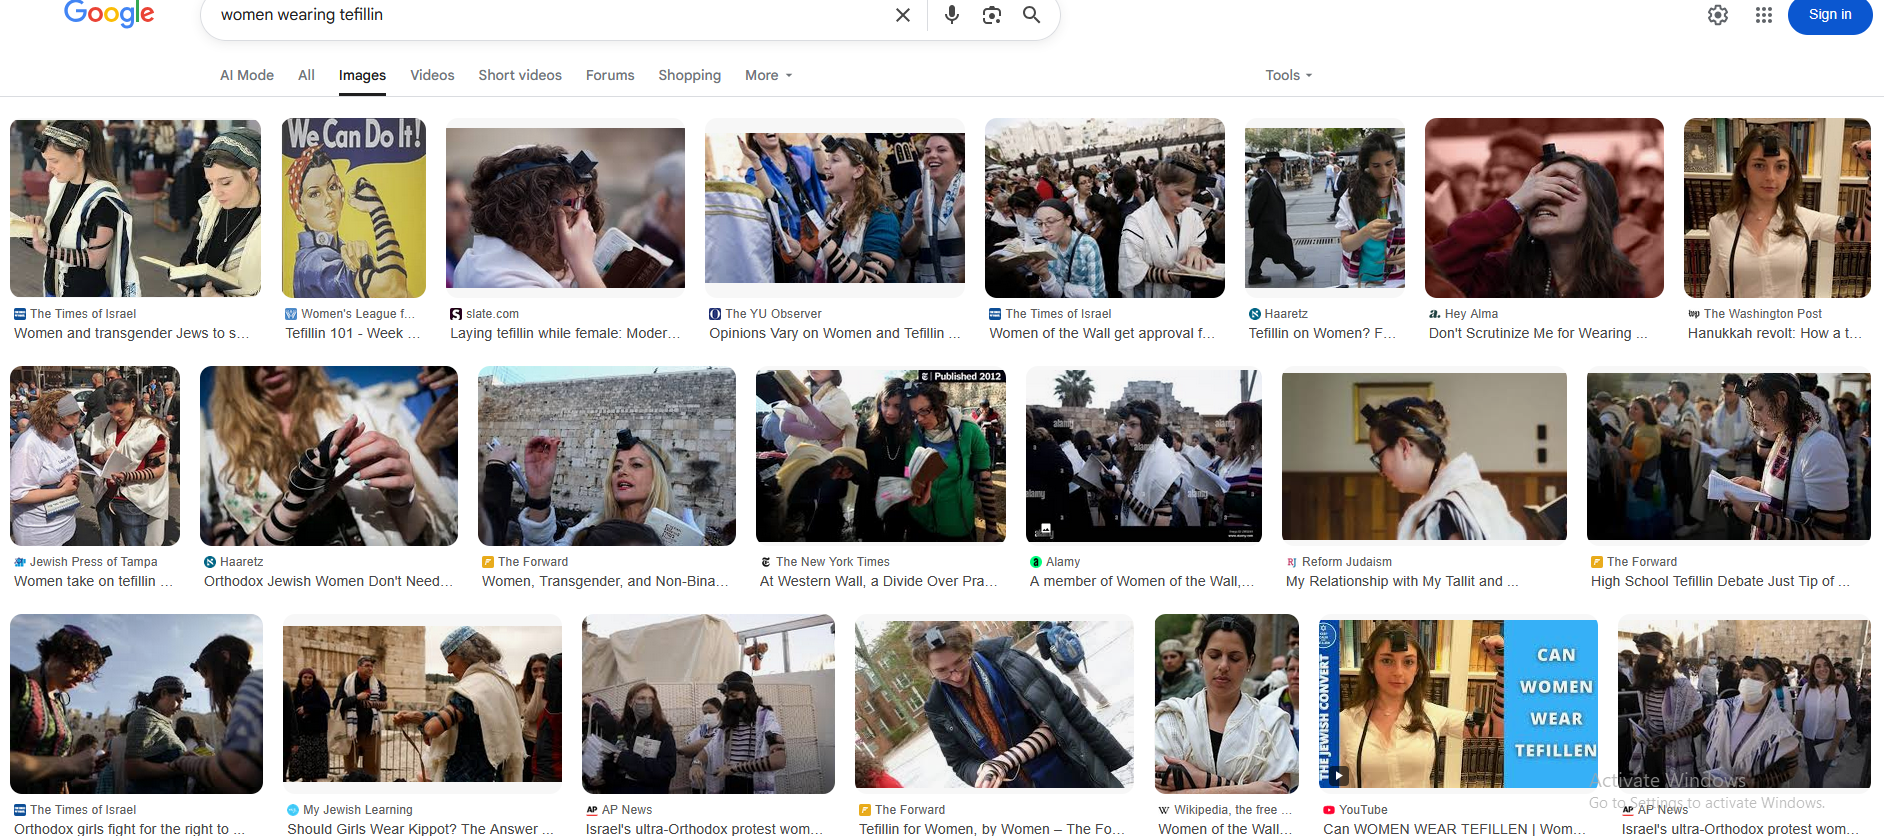Start voice search with microphone icon

952,15
